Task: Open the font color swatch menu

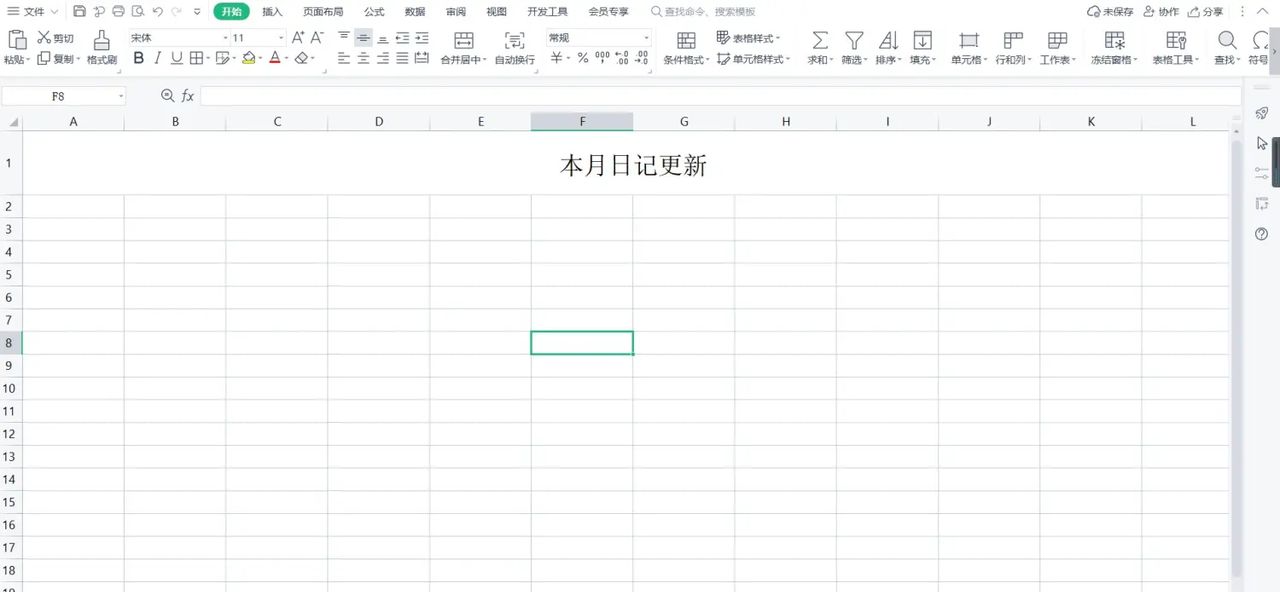Action: click(x=274, y=58)
